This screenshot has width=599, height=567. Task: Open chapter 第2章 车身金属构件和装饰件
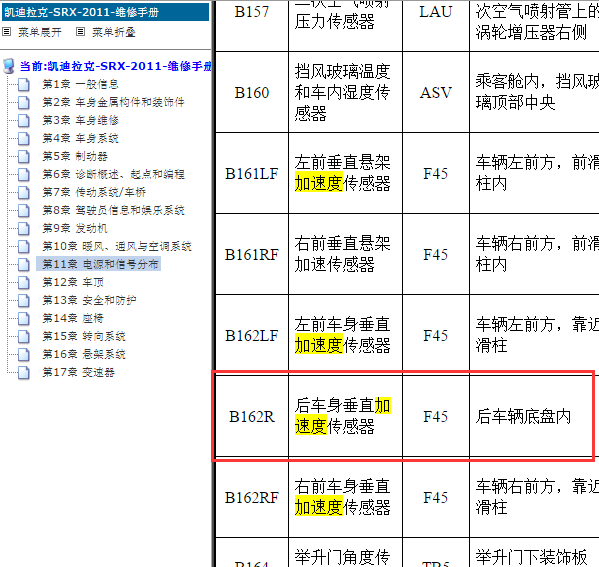[113, 102]
